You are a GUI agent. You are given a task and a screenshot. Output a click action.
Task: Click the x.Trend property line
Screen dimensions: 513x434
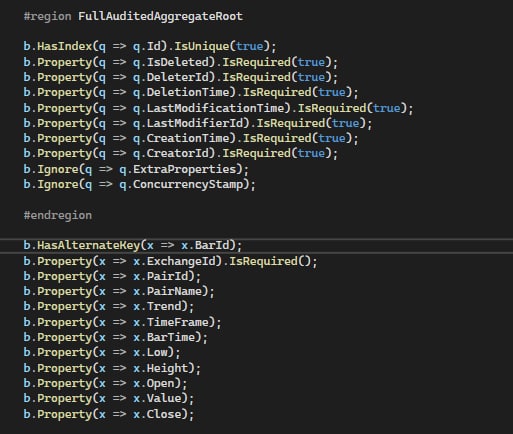(x=109, y=306)
